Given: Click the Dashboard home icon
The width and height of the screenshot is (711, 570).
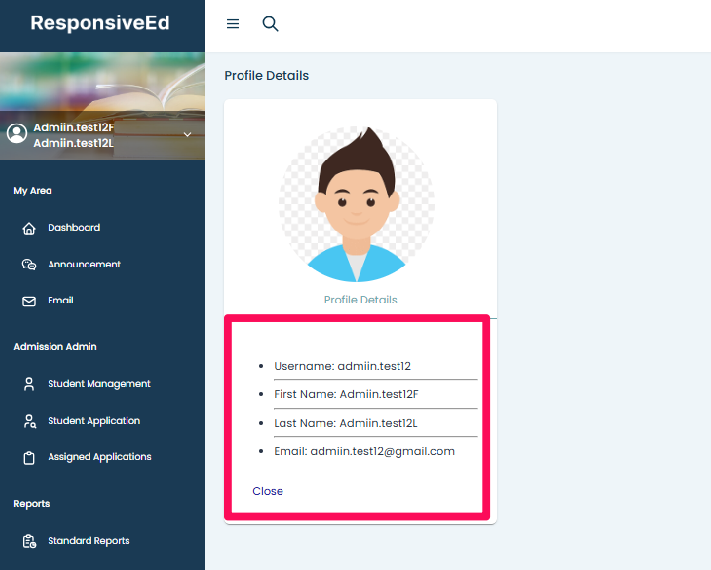Looking at the screenshot, I should [x=29, y=229].
